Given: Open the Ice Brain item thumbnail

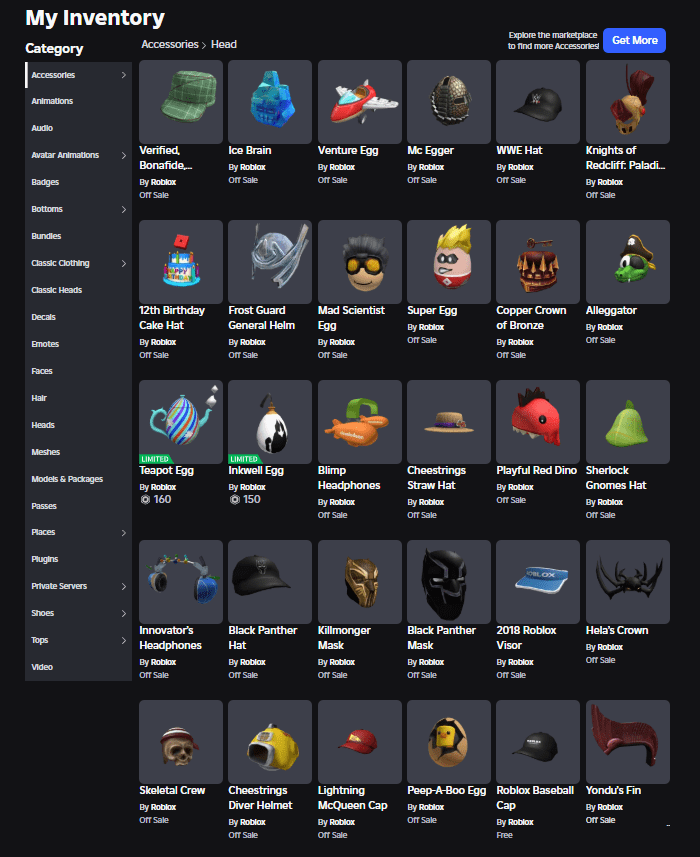Looking at the screenshot, I should 270,102.
